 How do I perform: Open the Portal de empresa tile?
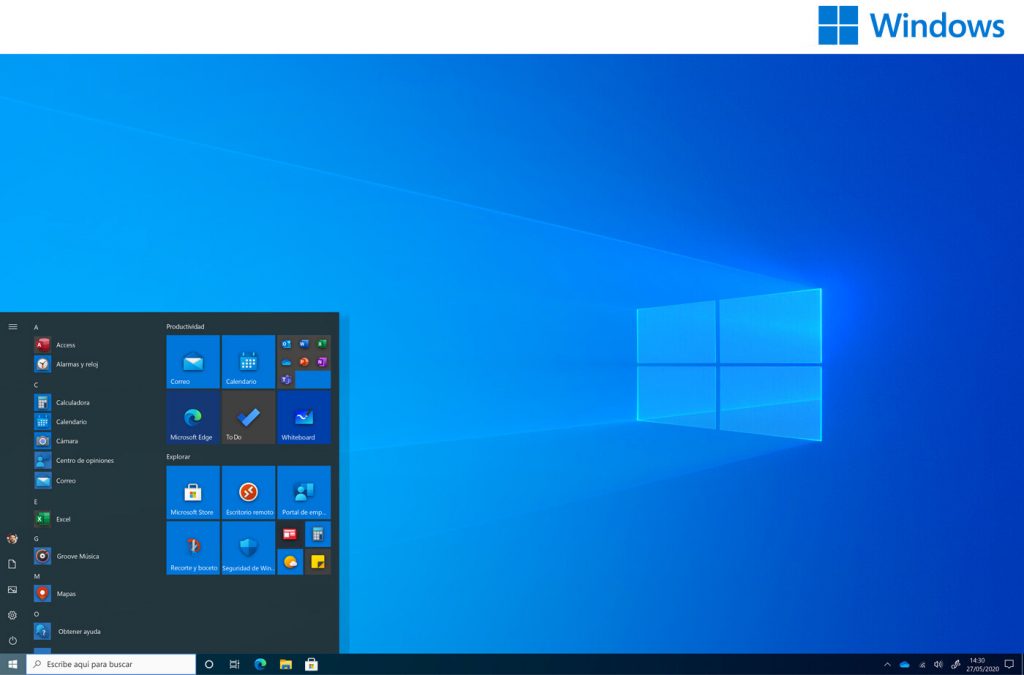304,492
